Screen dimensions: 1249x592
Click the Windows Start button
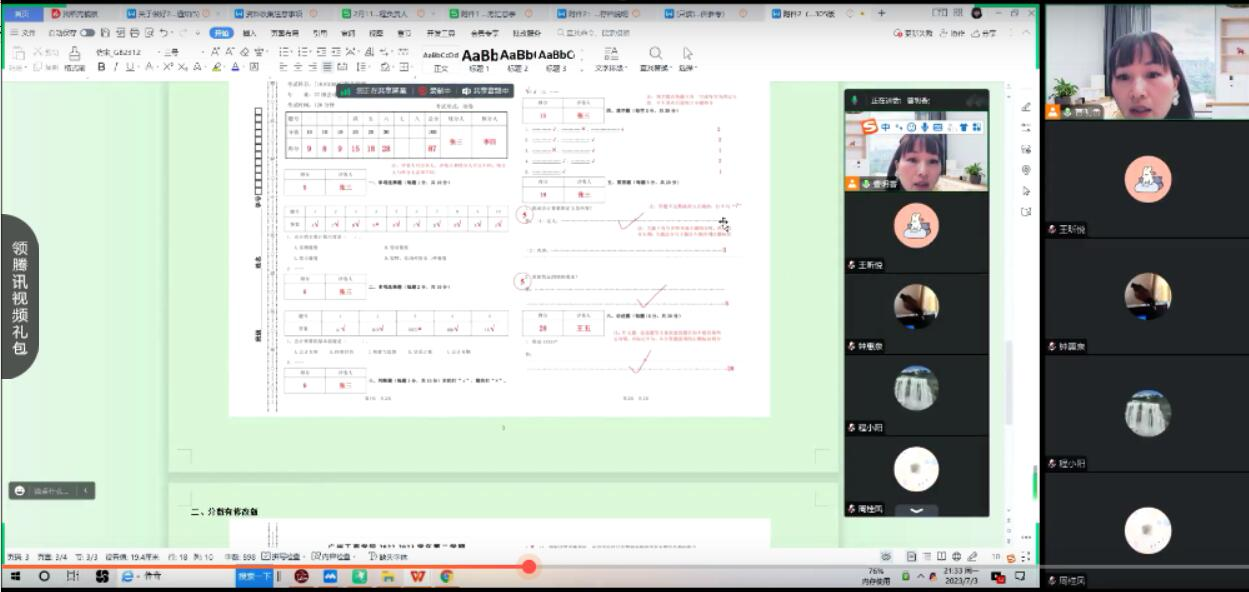[x=16, y=577]
